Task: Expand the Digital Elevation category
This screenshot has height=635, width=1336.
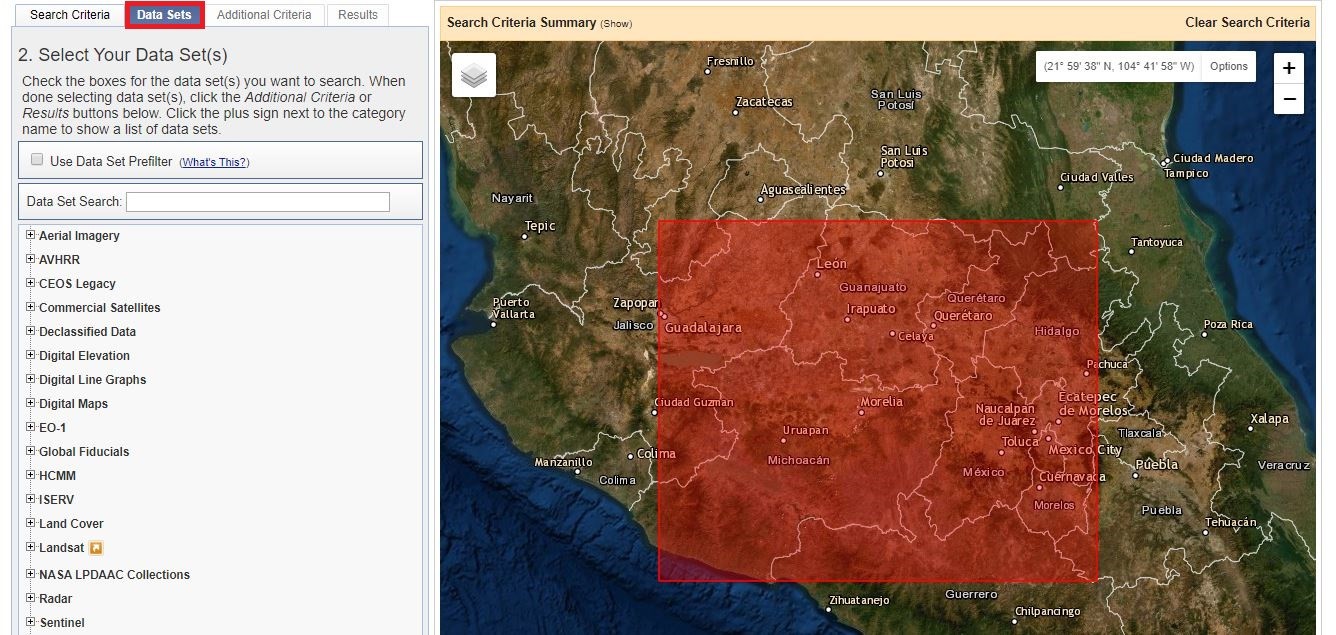Action: (31, 356)
